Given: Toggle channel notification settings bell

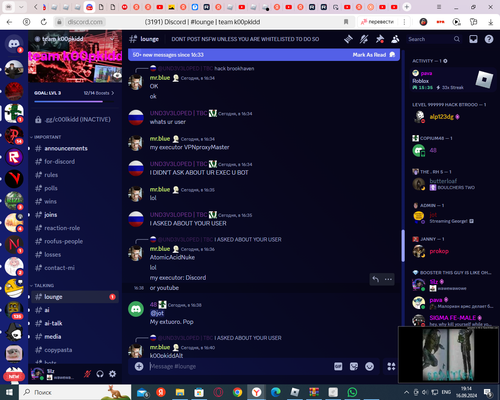Looking at the screenshot, I should pos(364,39).
